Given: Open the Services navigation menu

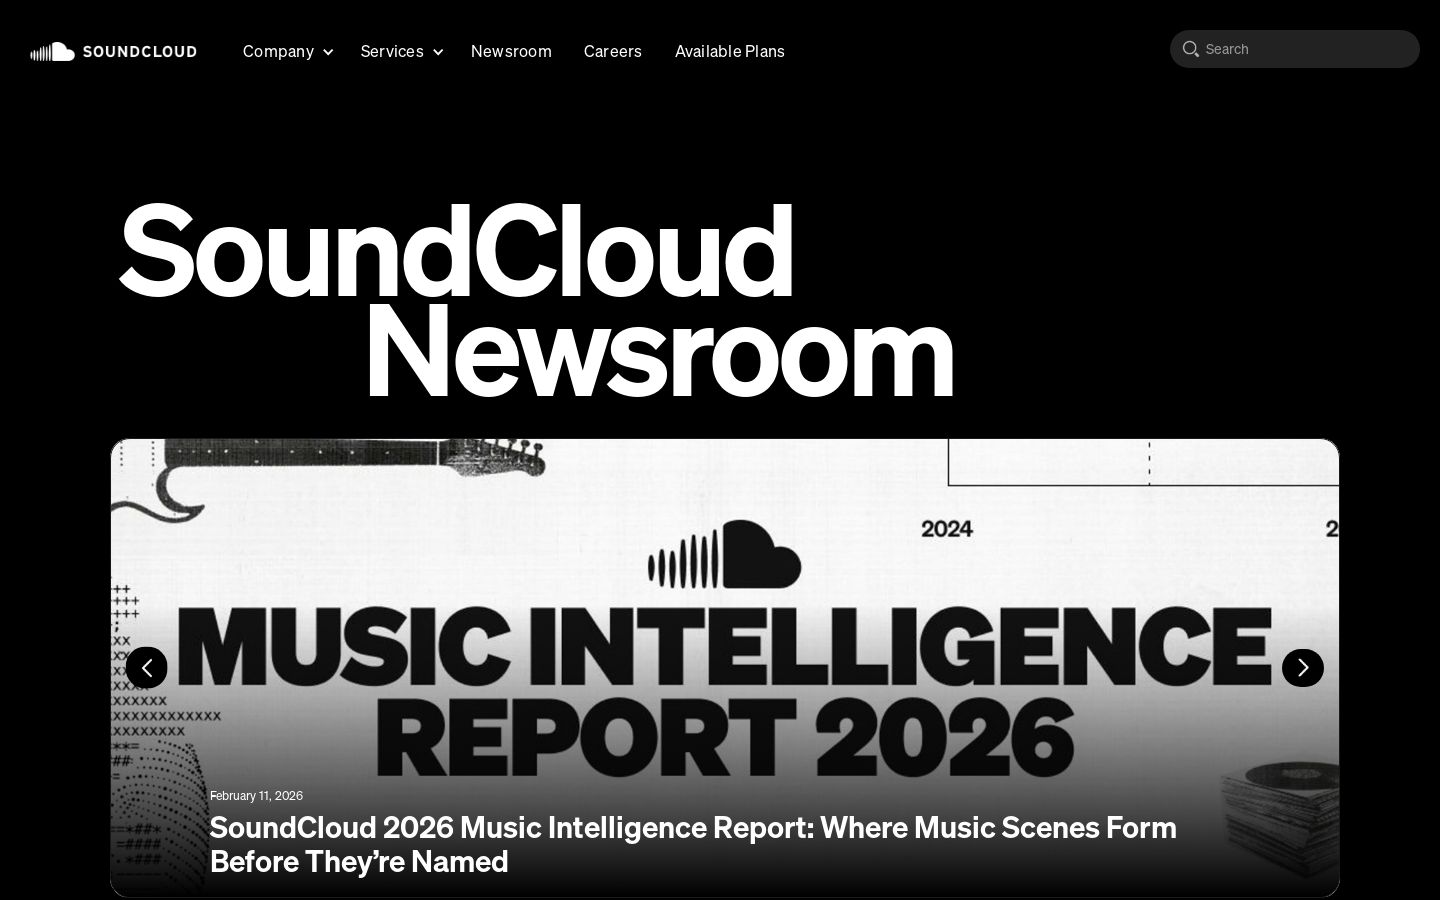Looking at the screenshot, I should click(x=392, y=51).
